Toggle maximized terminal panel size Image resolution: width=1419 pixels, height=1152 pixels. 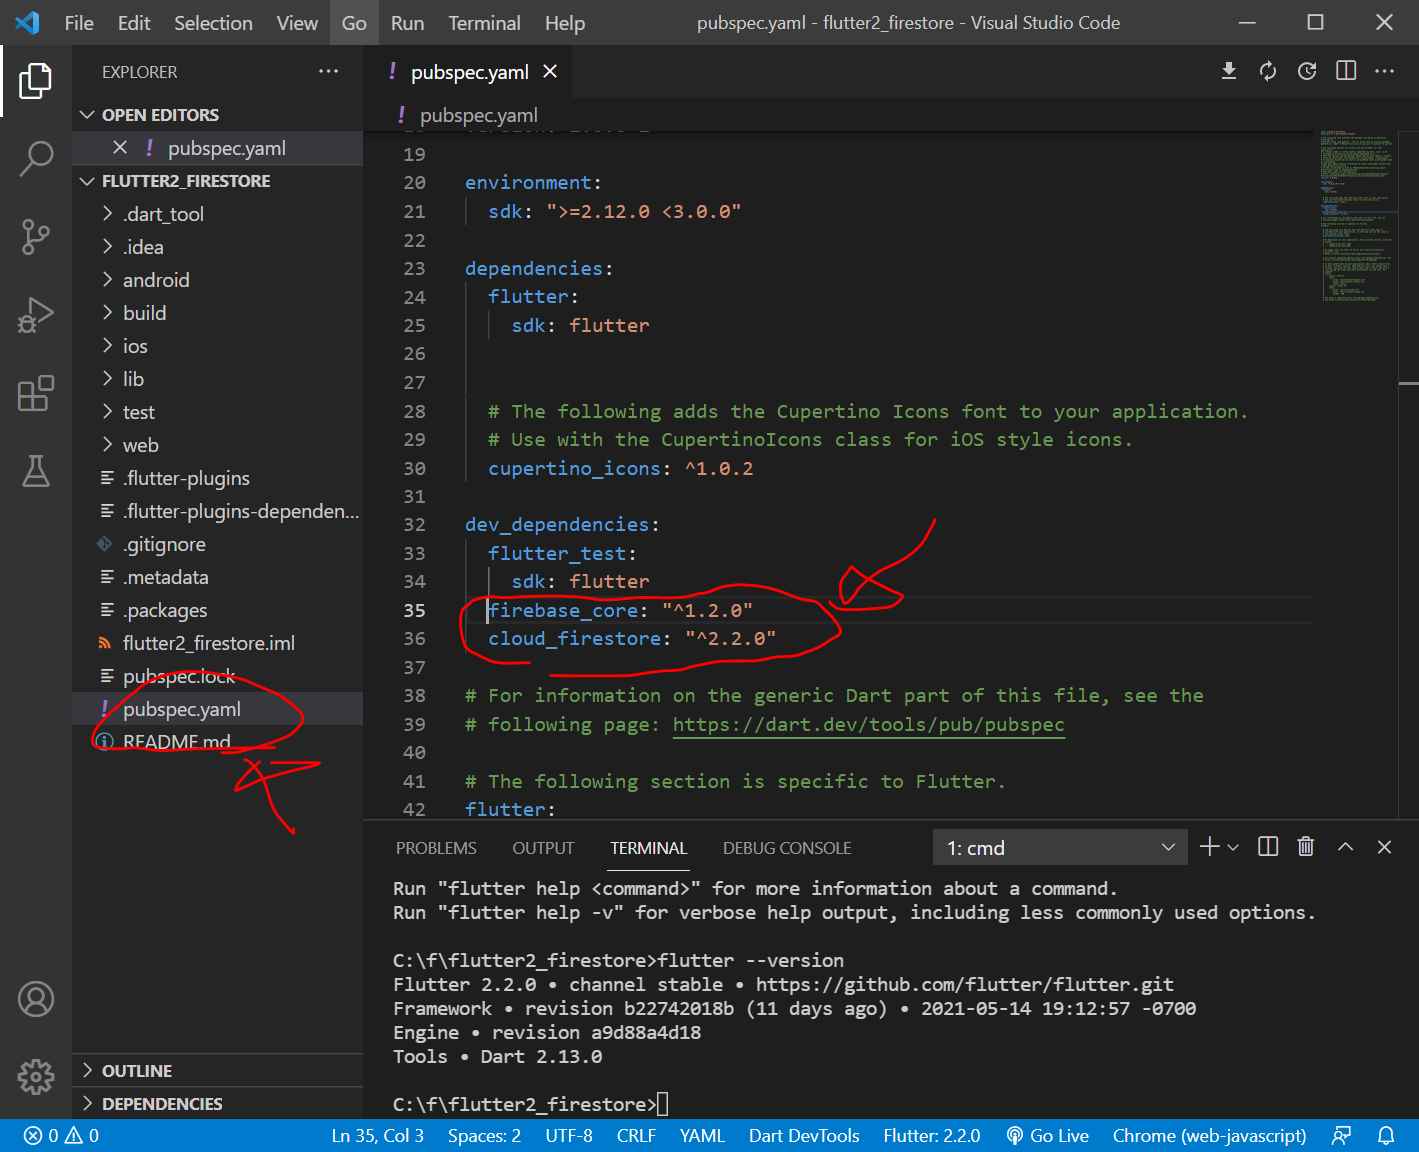(x=1345, y=847)
